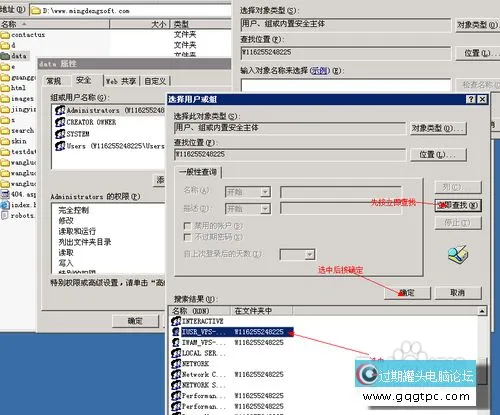Click 停止 button in front dialog

pos(458,223)
